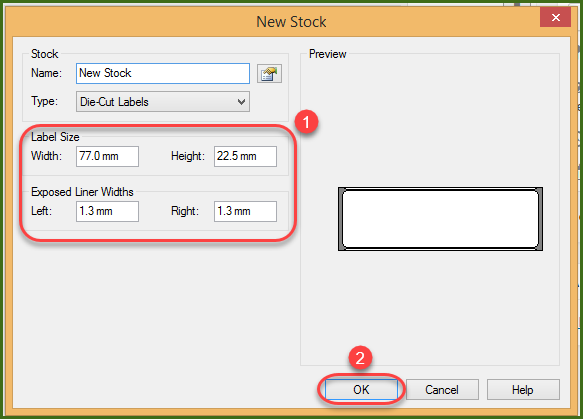Click the stock properties icon beside Name
Image resolution: width=583 pixels, height=419 pixels.
pyautogui.click(x=269, y=74)
